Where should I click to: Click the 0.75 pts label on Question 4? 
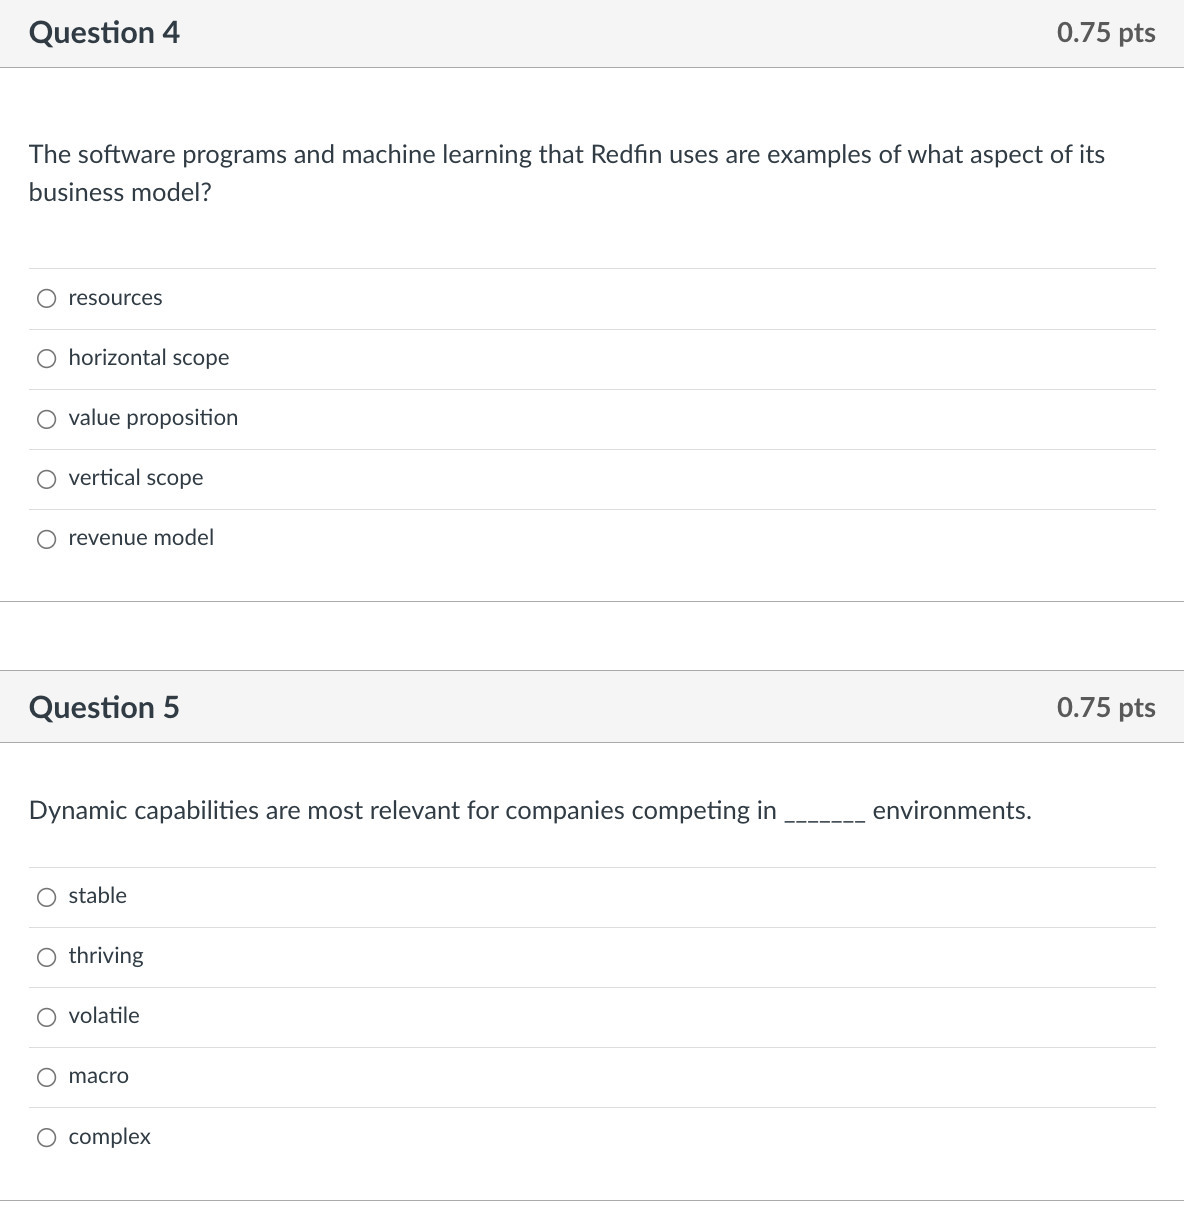pyautogui.click(x=1104, y=32)
